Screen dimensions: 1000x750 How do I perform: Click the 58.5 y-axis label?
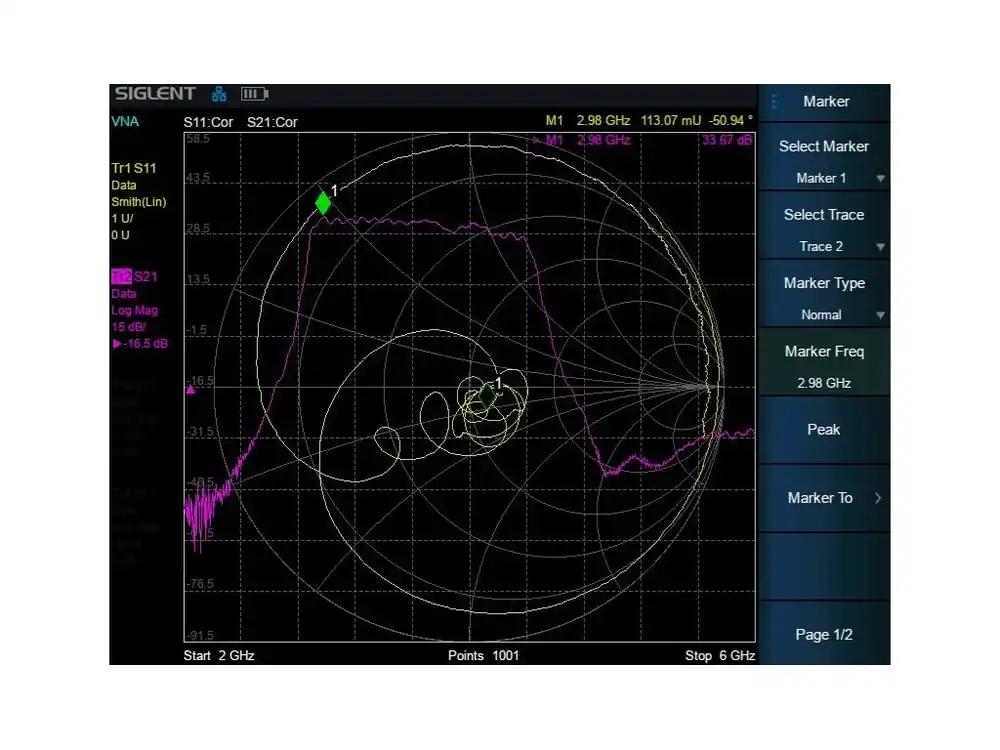pos(198,139)
